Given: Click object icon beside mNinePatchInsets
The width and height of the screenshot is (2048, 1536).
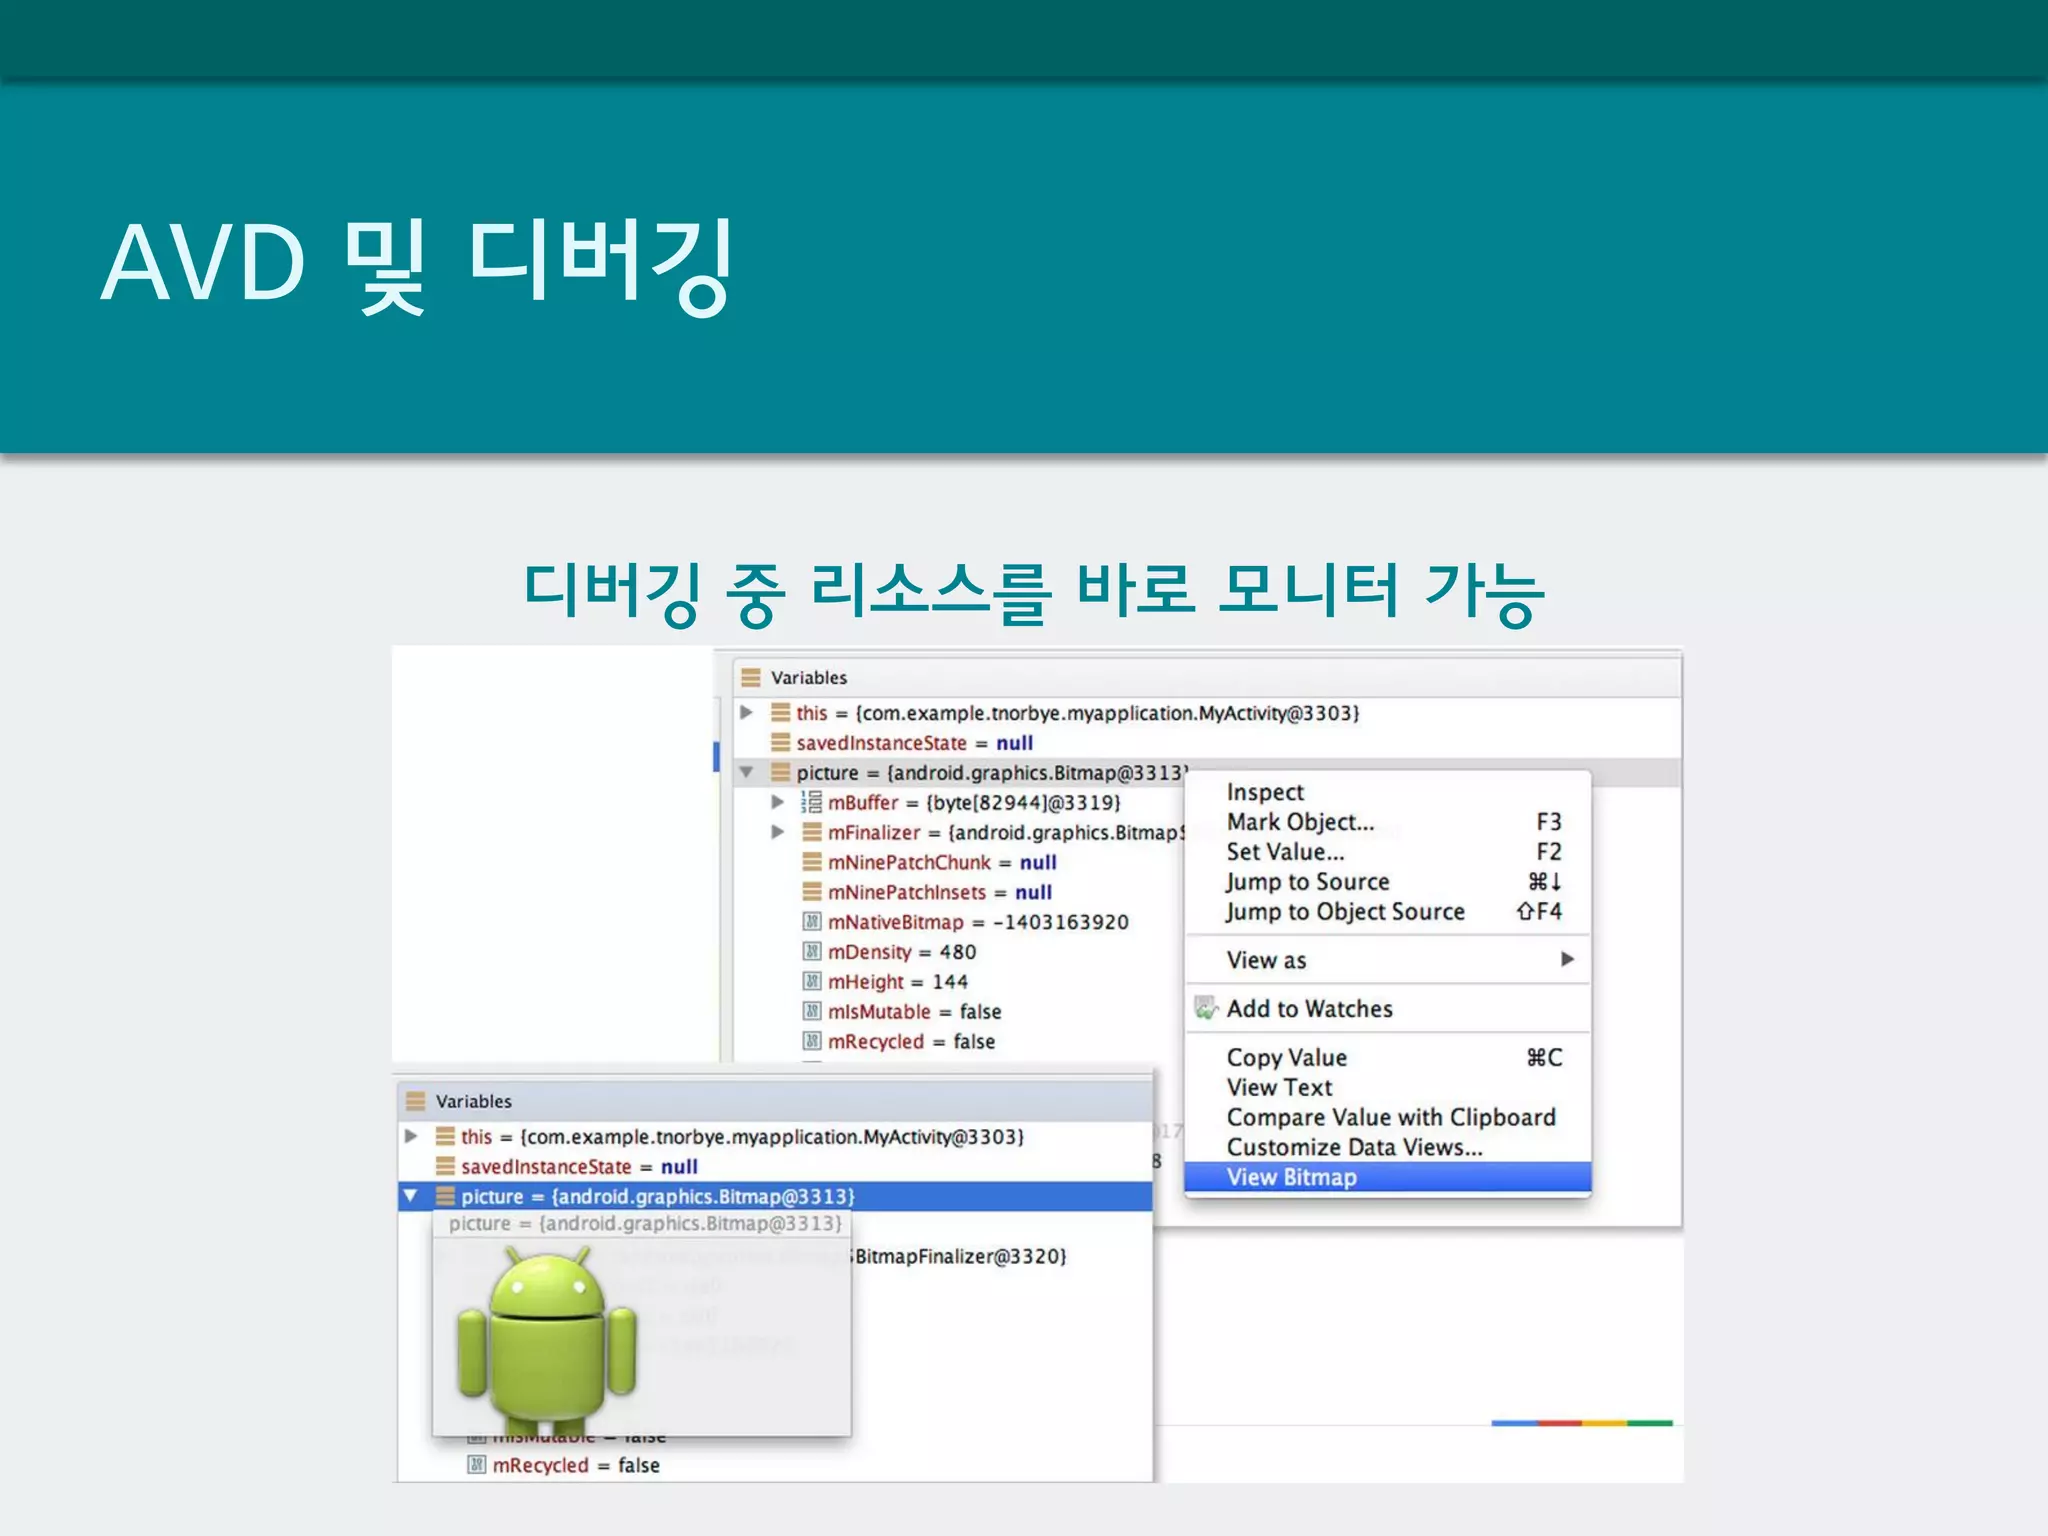Looking at the screenshot, I should (812, 892).
